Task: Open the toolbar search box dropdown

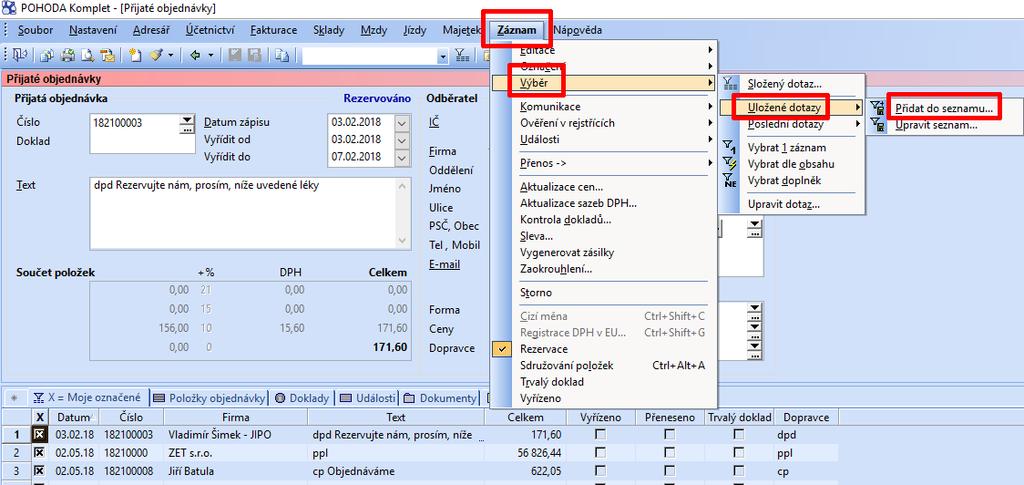Action: (x=443, y=56)
